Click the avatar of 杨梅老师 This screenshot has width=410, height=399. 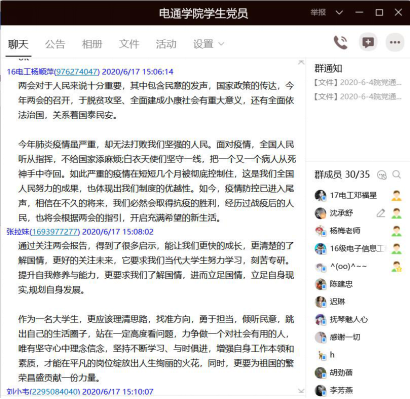pos(320,231)
